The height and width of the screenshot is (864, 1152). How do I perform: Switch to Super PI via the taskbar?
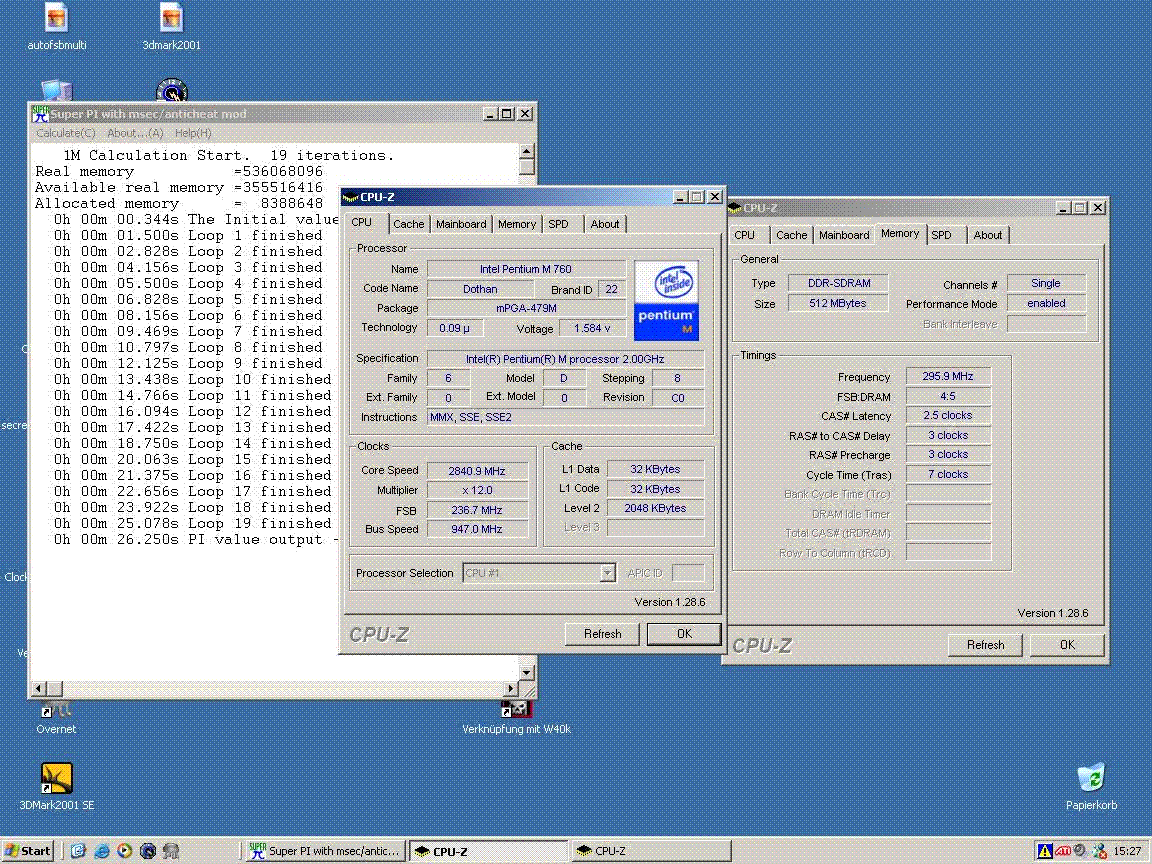click(x=325, y=851)
